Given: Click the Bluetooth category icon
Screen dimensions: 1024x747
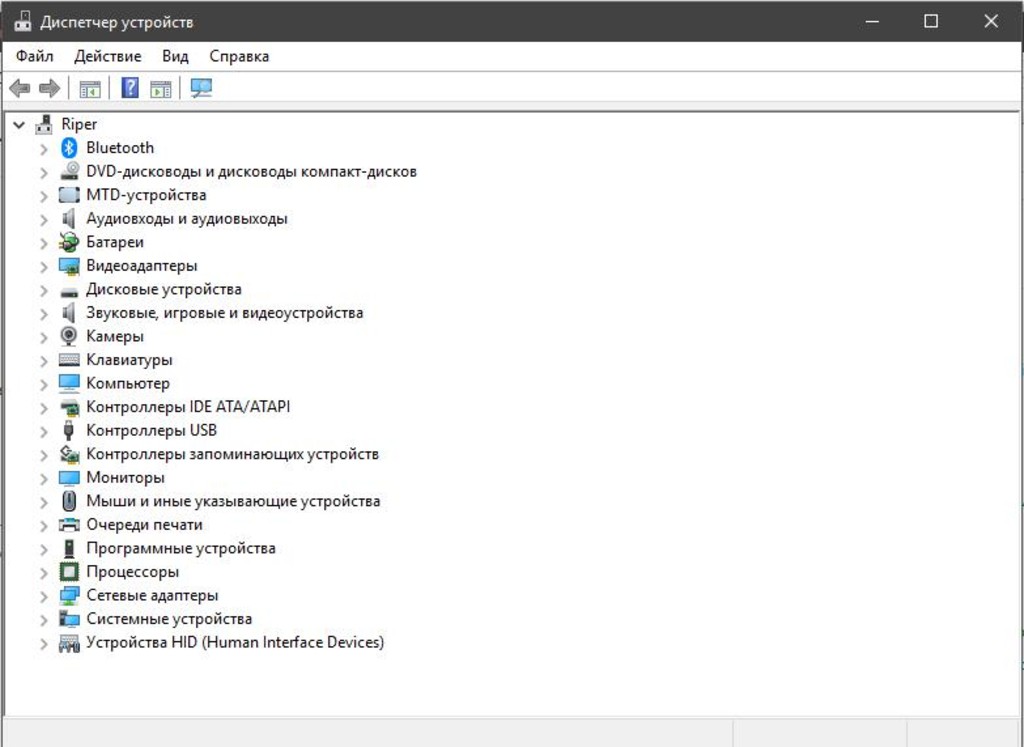Looking at the screenshot, I should pos(69,148).
